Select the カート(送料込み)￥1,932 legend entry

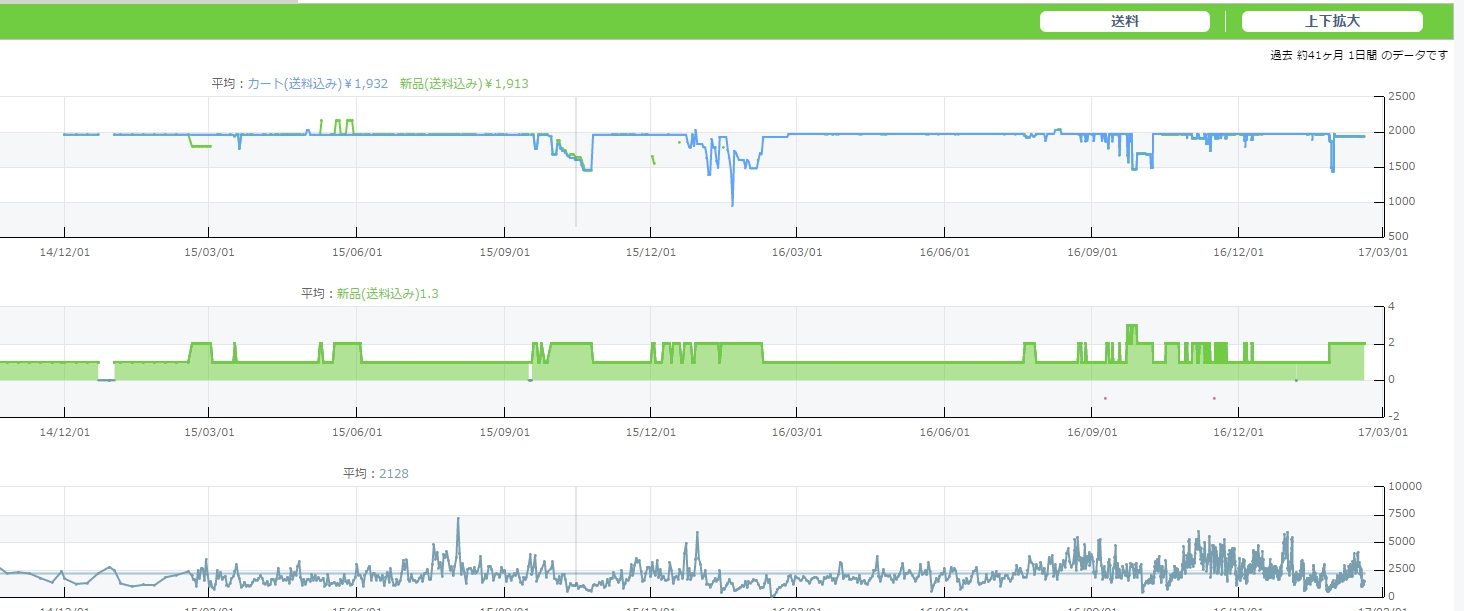click(x=317, y=84)
